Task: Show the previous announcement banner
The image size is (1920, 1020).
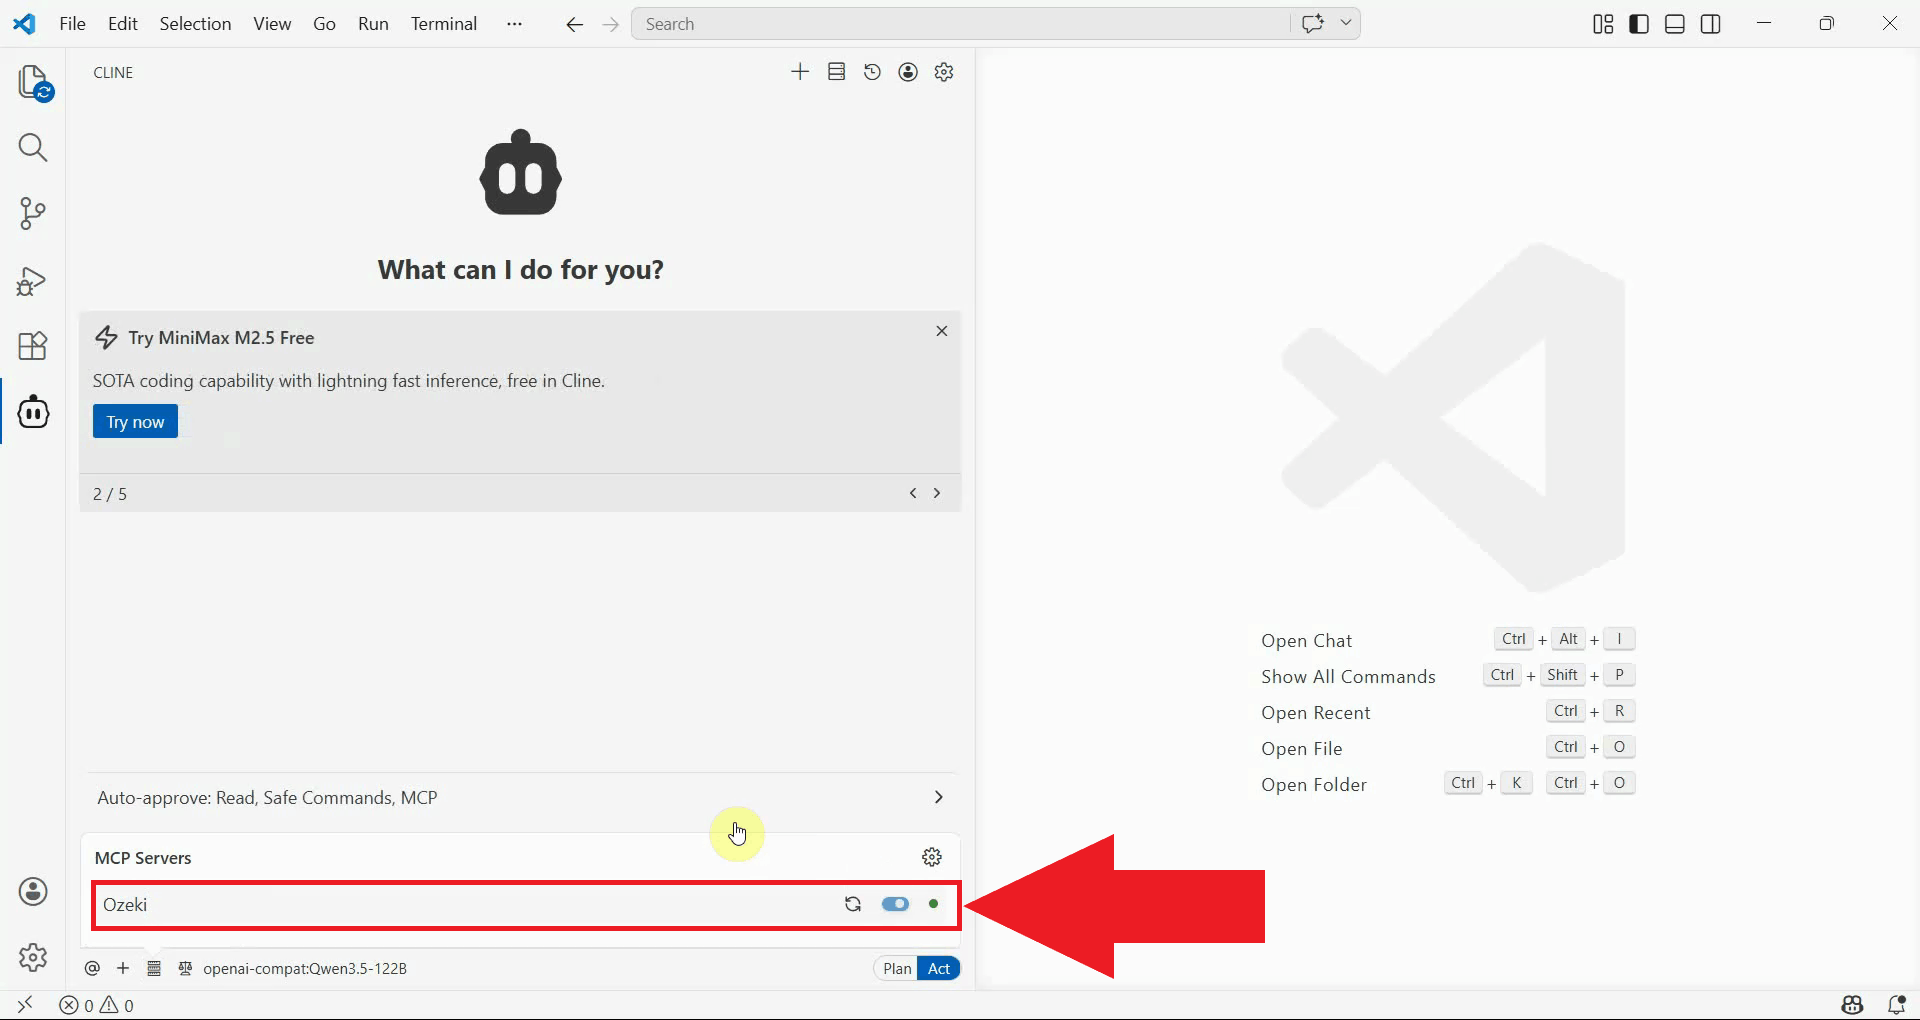Action: tap(913, 493)
